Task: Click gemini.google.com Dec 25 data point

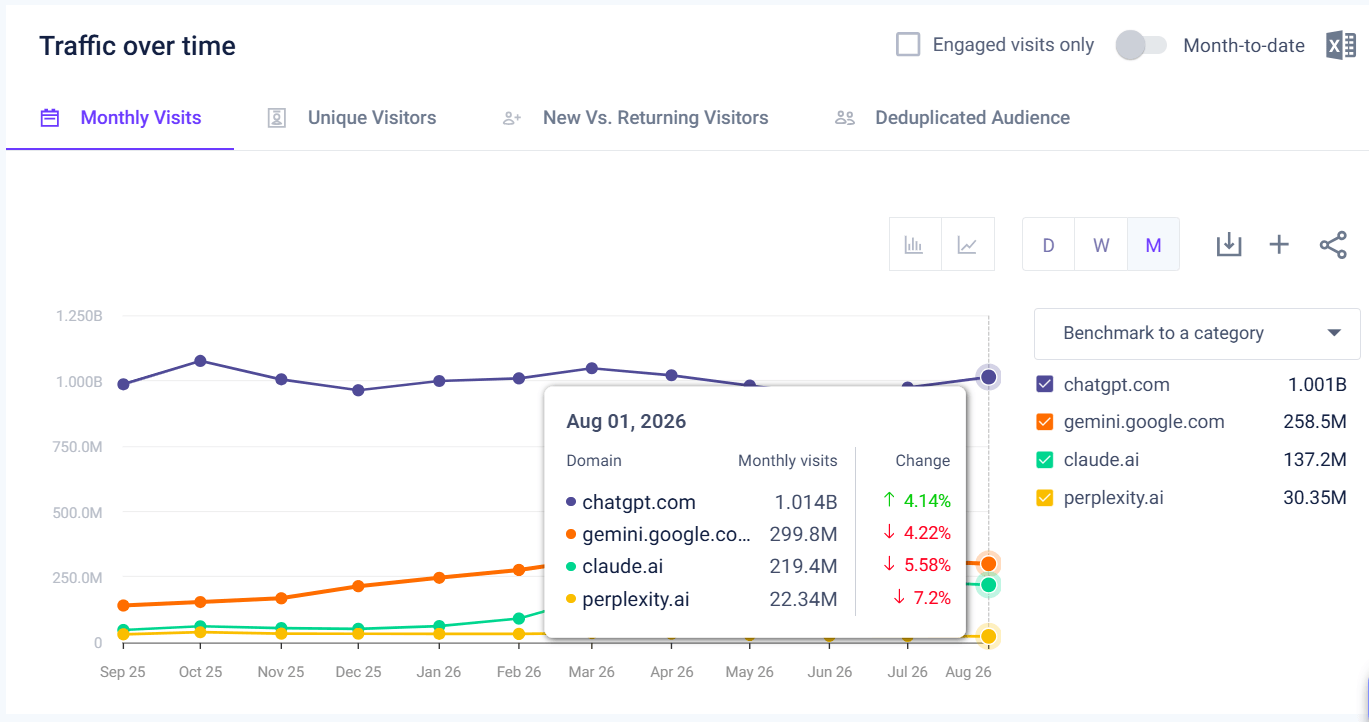Action: (359, 586)
